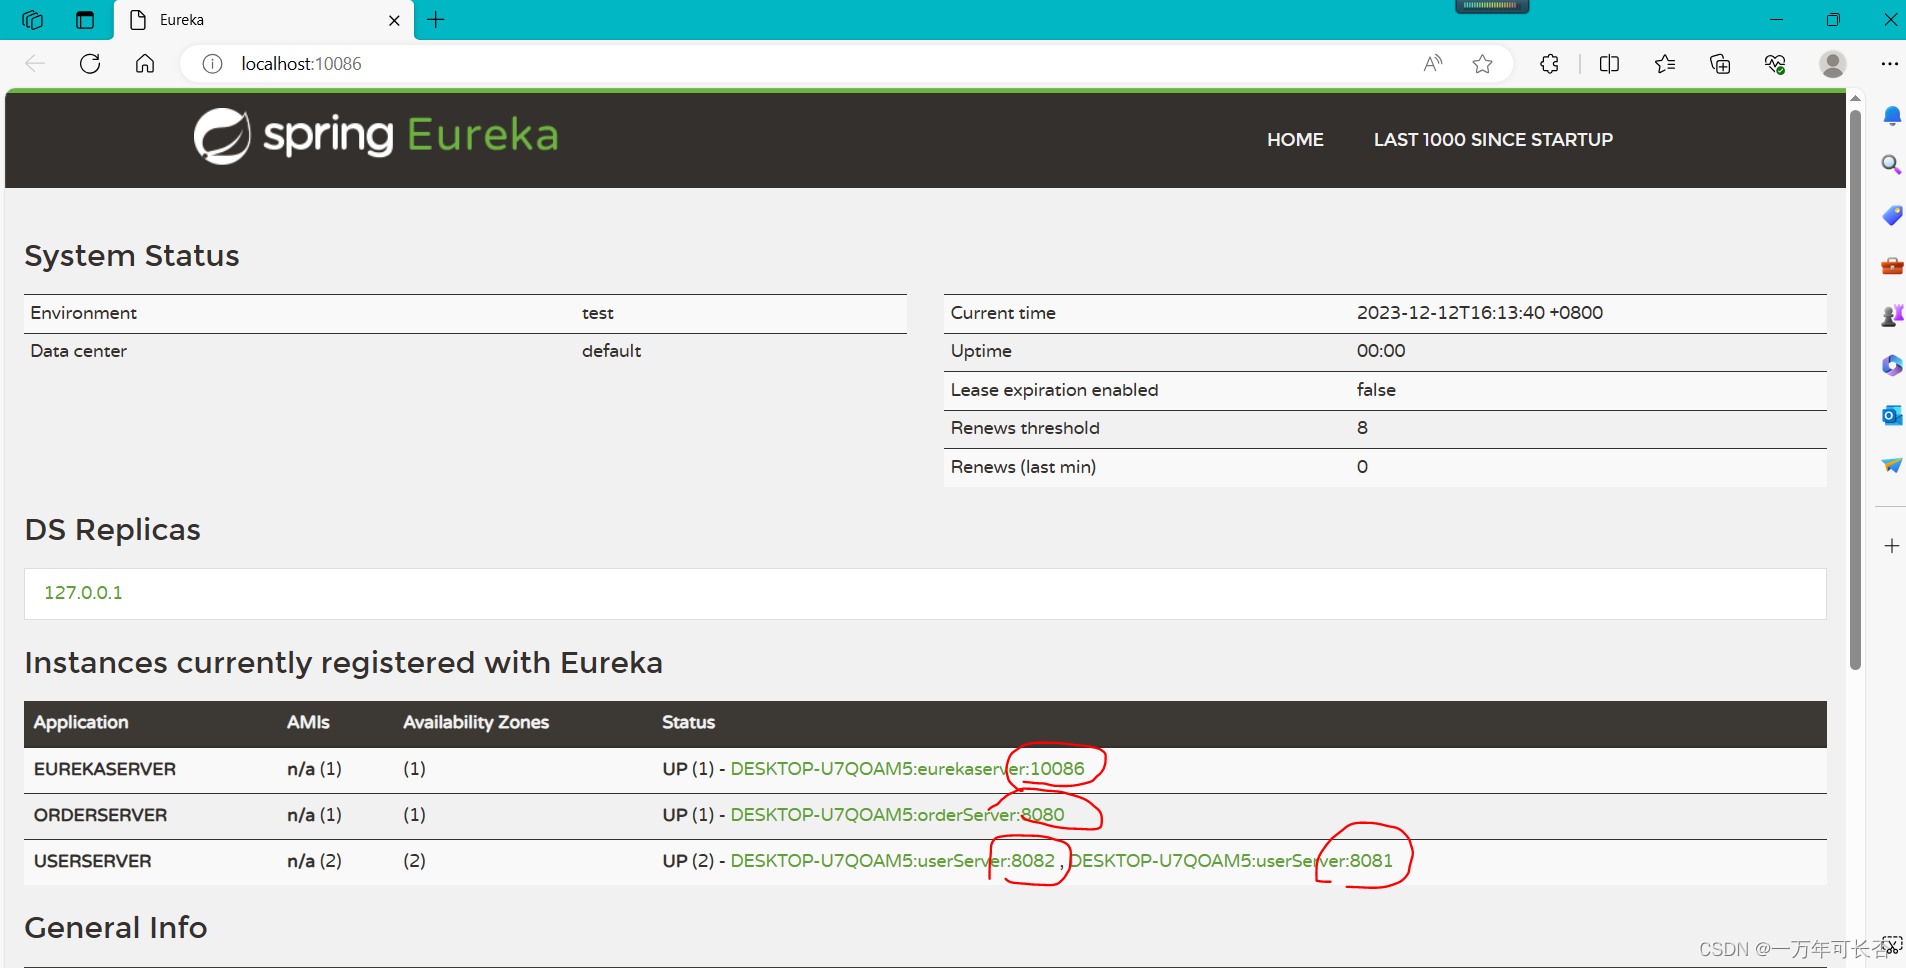Viewport: 1906px width, 968px height.
Task: Close the Eureka tab
Action: pos(394,20)
